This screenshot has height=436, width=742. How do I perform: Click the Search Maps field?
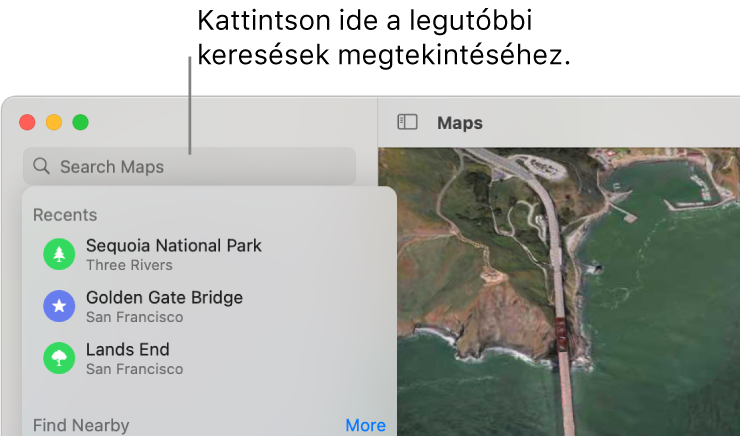(x=189, y=166)
